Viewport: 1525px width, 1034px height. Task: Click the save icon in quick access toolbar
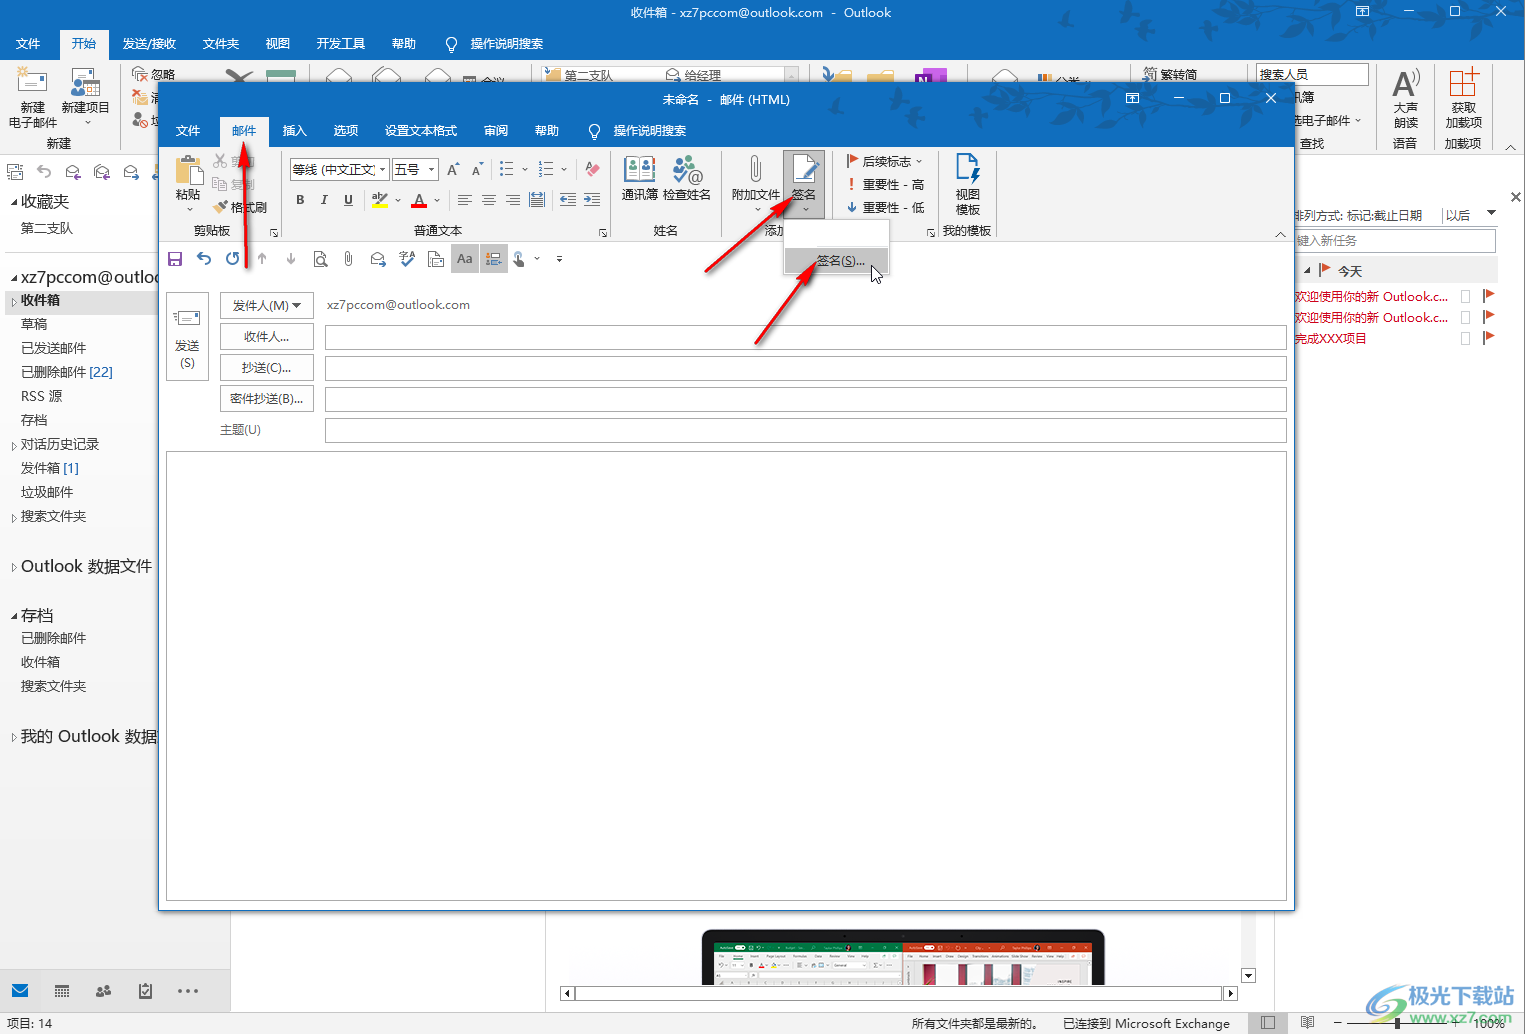[x=175, y=259]
